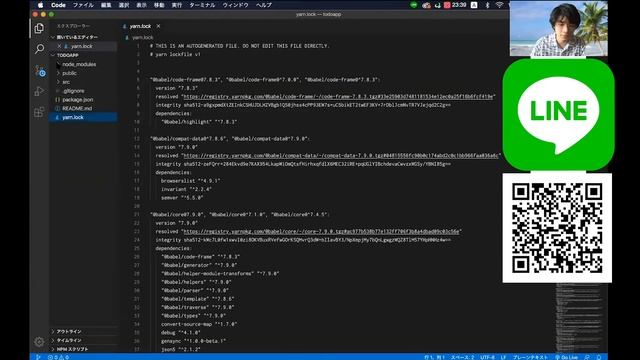The image size is (640, 360).
Task: Open notifications bell in status bar
Action: 599,357
